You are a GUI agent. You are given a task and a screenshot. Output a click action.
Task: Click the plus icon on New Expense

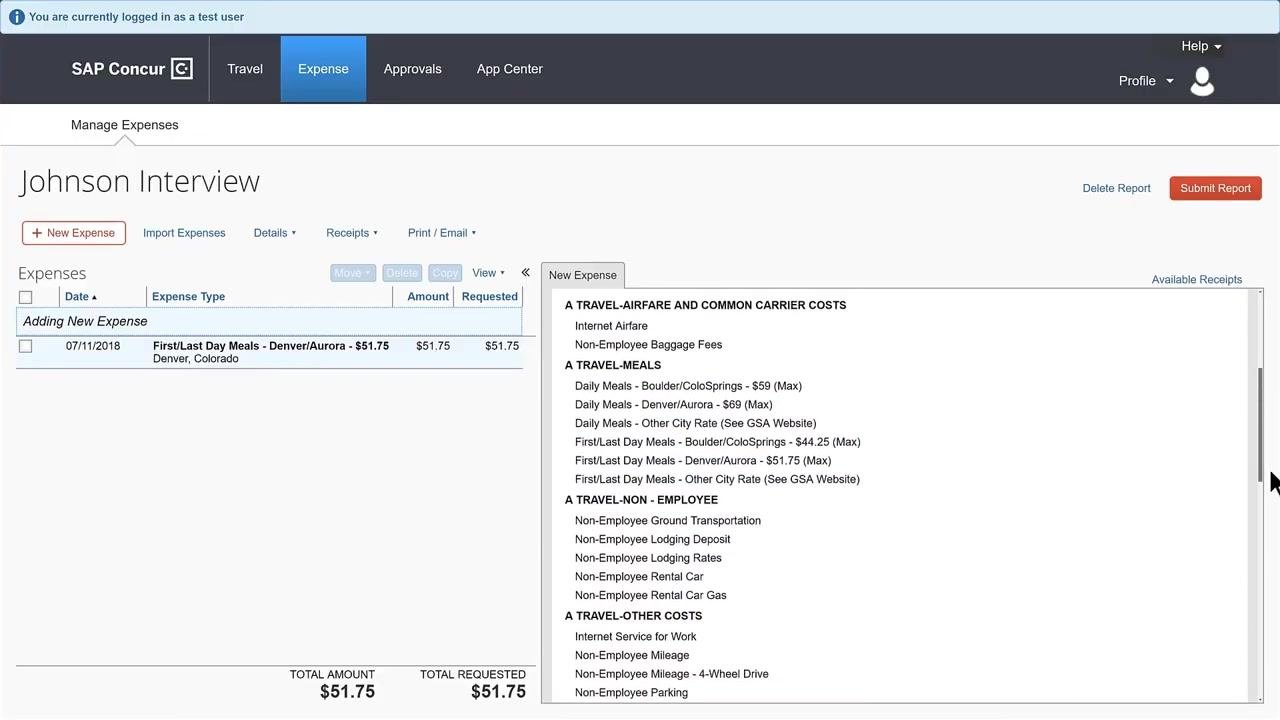(37, 233)
